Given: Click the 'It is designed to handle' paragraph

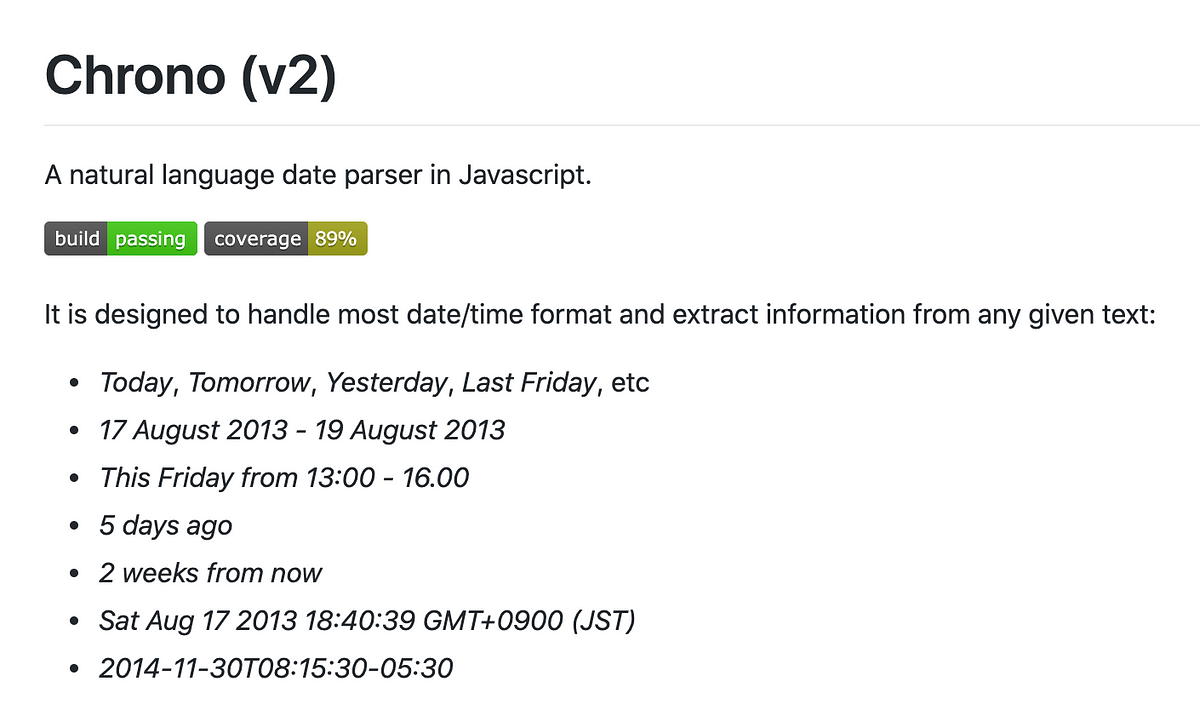Looking at the screenshot, I should (600, 316).
